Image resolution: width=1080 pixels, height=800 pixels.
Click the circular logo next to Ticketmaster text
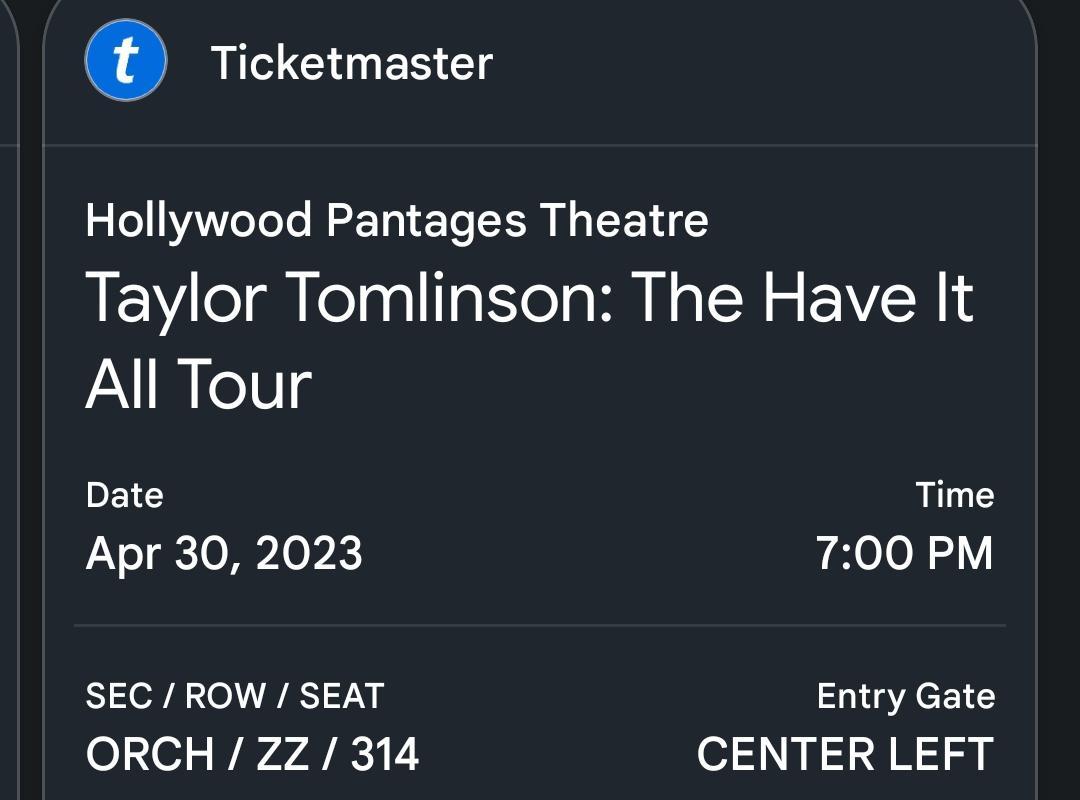[x=125, y=62]
